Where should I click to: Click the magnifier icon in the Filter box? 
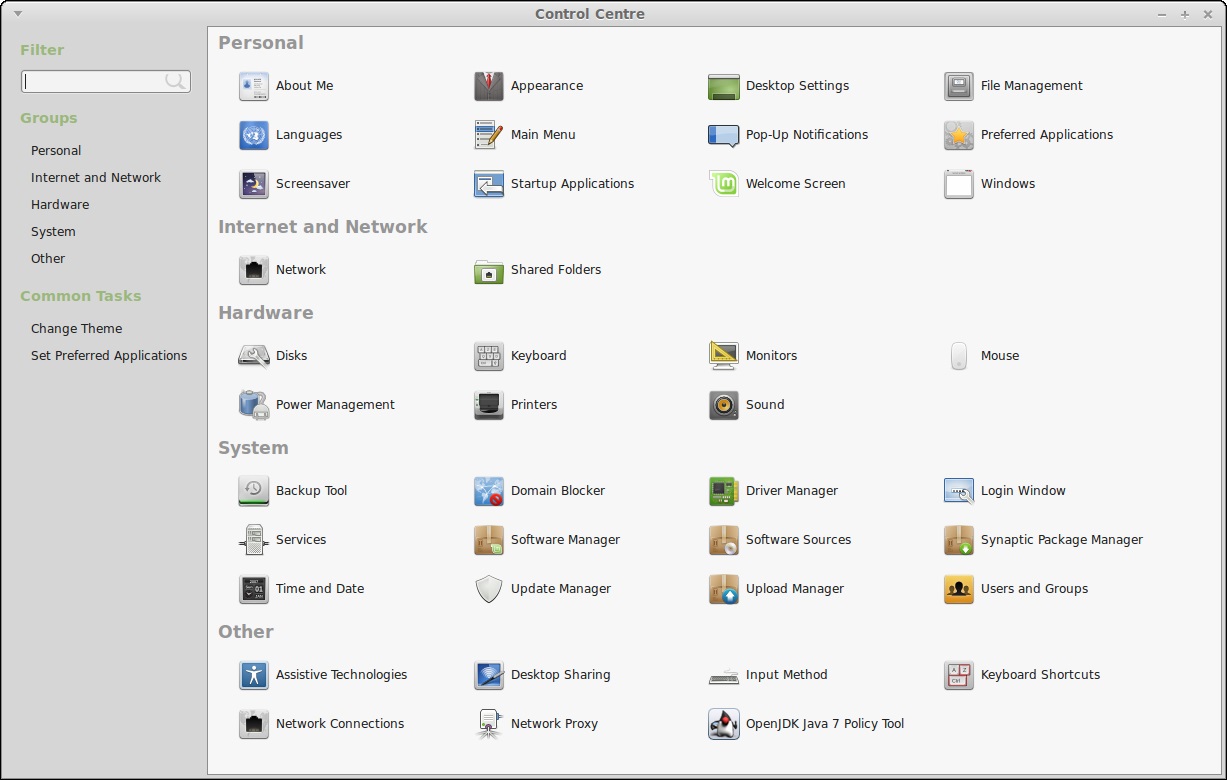(x=176, y=81)
